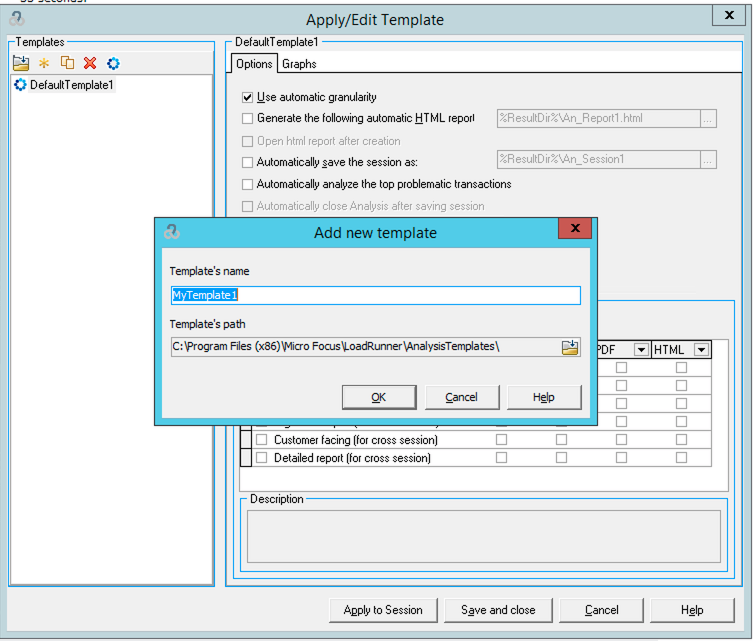Select the Options tab

click(254, 64)
